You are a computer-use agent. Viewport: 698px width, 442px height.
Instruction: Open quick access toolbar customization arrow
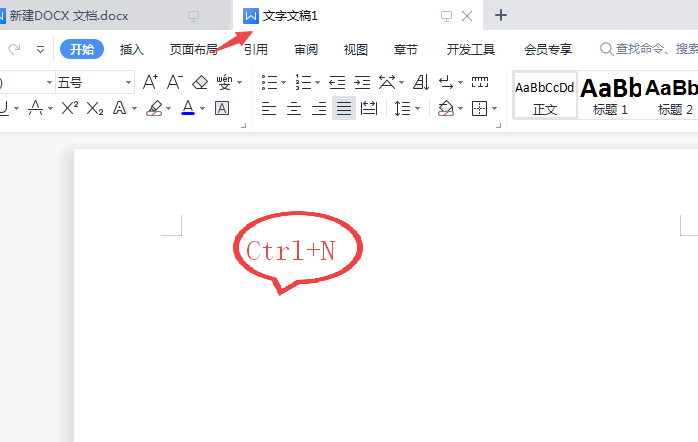(40, 49)
